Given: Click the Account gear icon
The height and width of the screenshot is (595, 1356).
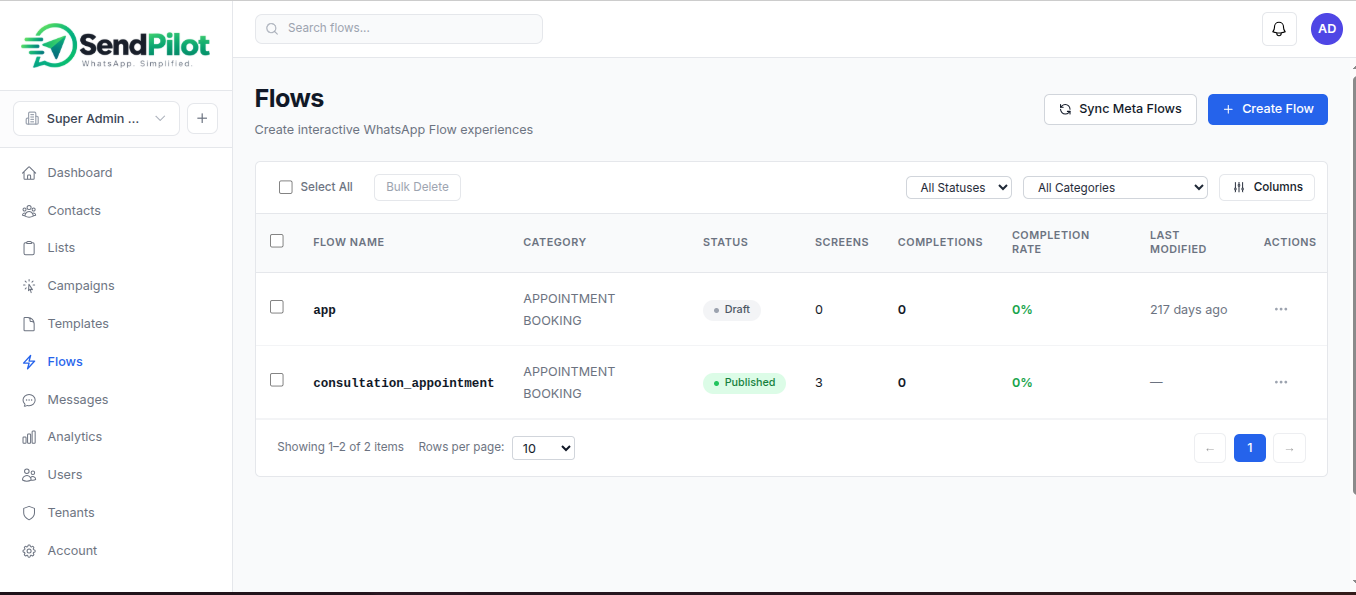Looking at the screenshot, I should point(29,551).
